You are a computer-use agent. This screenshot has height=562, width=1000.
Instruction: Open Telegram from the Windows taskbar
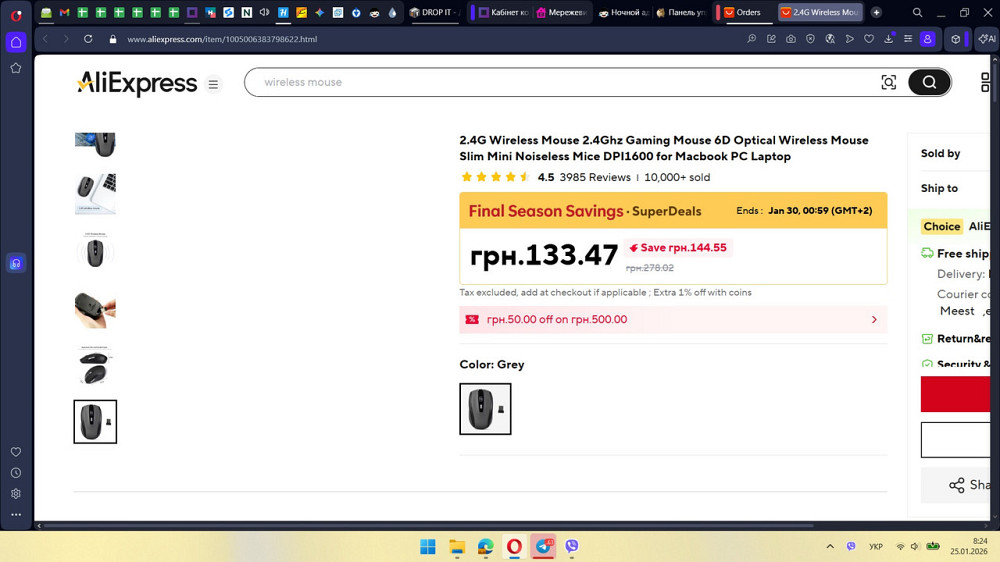point(543,547)
